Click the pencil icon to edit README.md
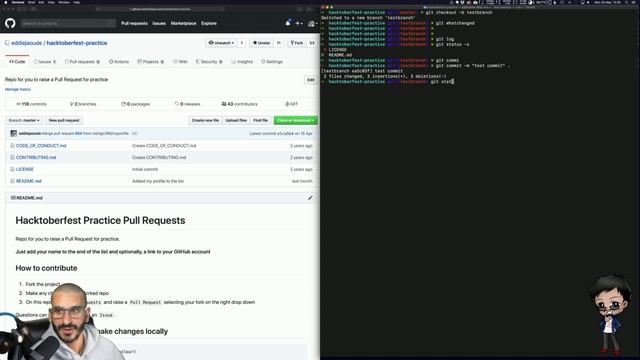 point(310,198)
